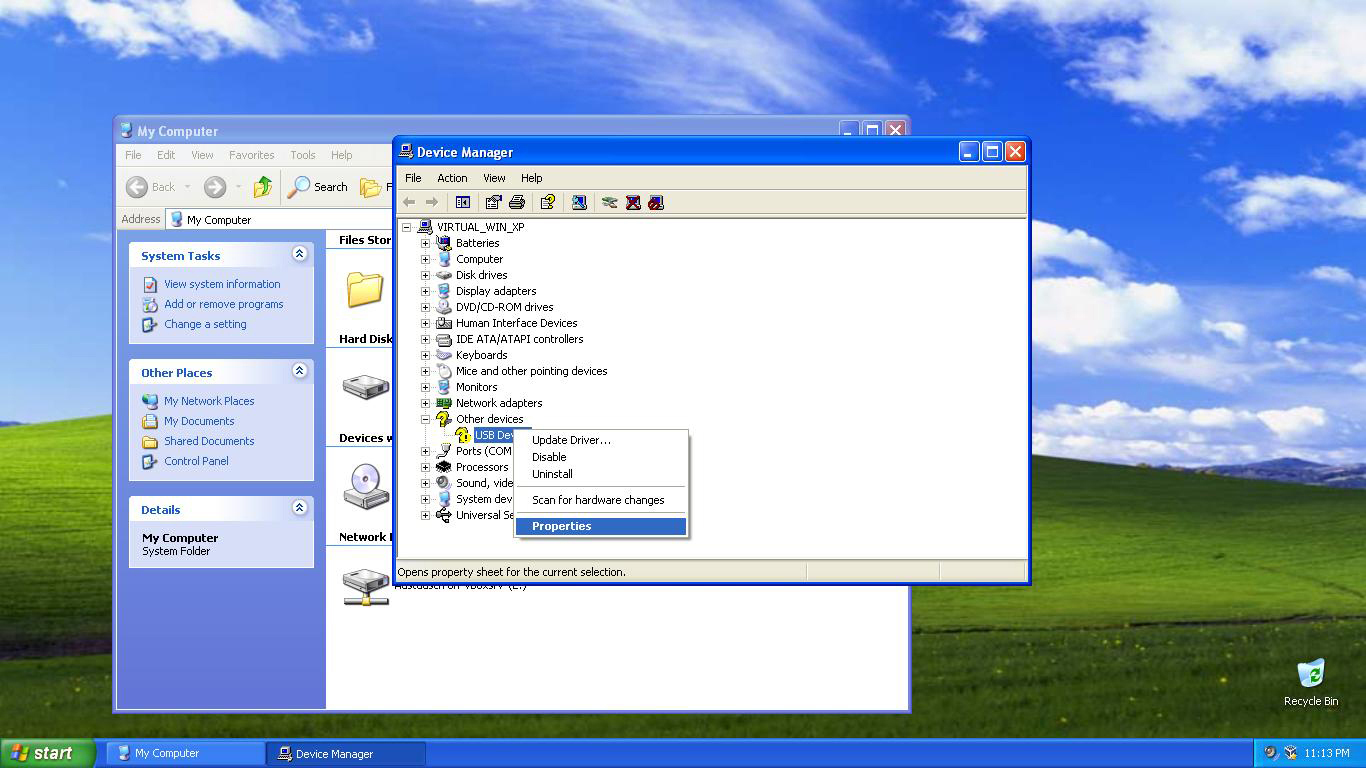Open My Network Places link
The height and width of the screenshot is (768, 1366).
coord(209,401)
